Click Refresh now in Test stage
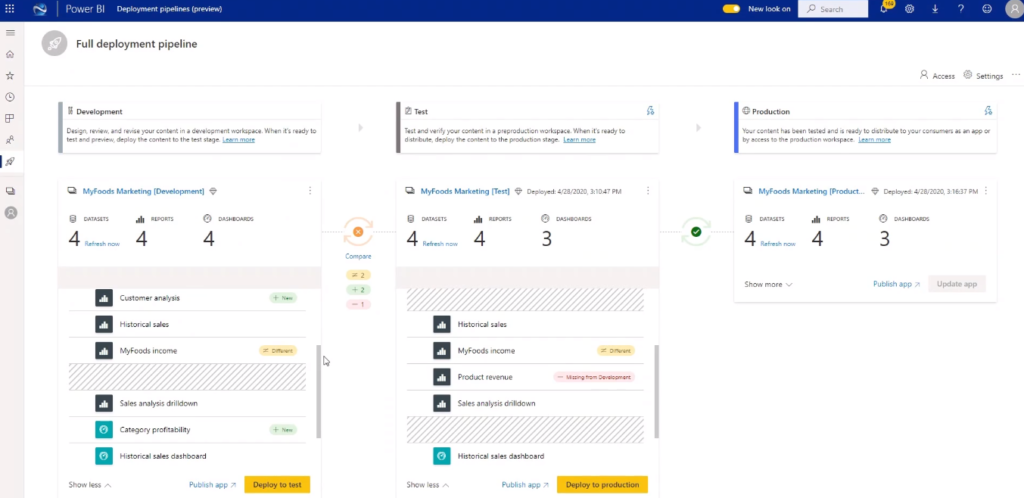Screen dimensions: 1024x498 click(x=440, y=243)
